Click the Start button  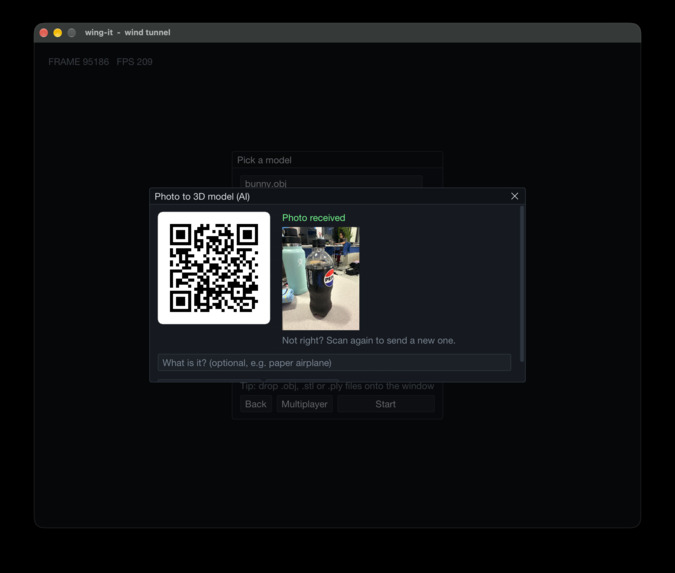pos(386,404)
